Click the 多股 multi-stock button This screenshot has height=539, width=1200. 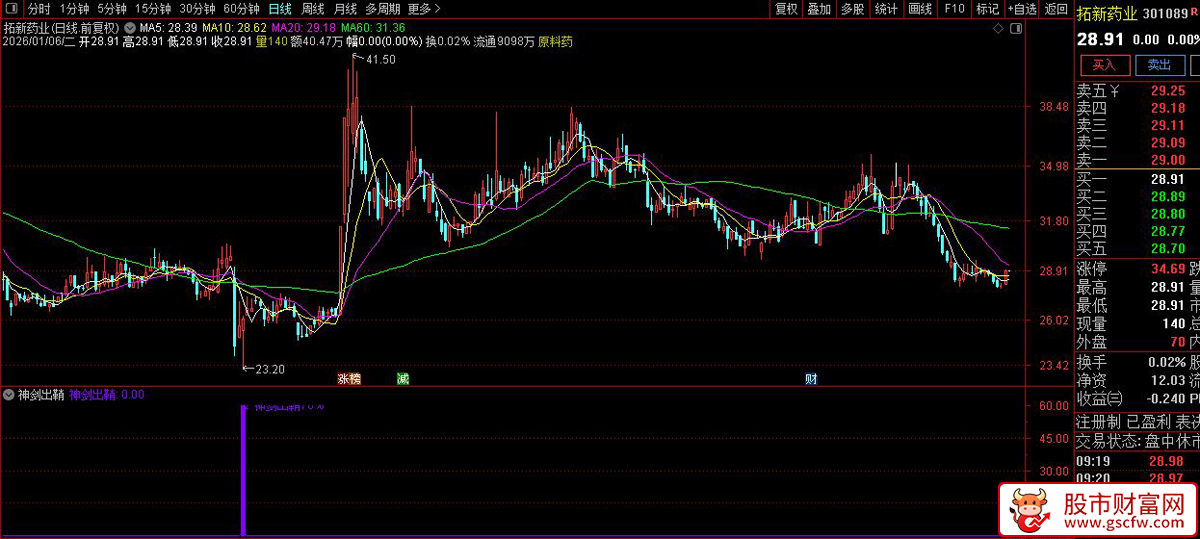click(852, 9)
